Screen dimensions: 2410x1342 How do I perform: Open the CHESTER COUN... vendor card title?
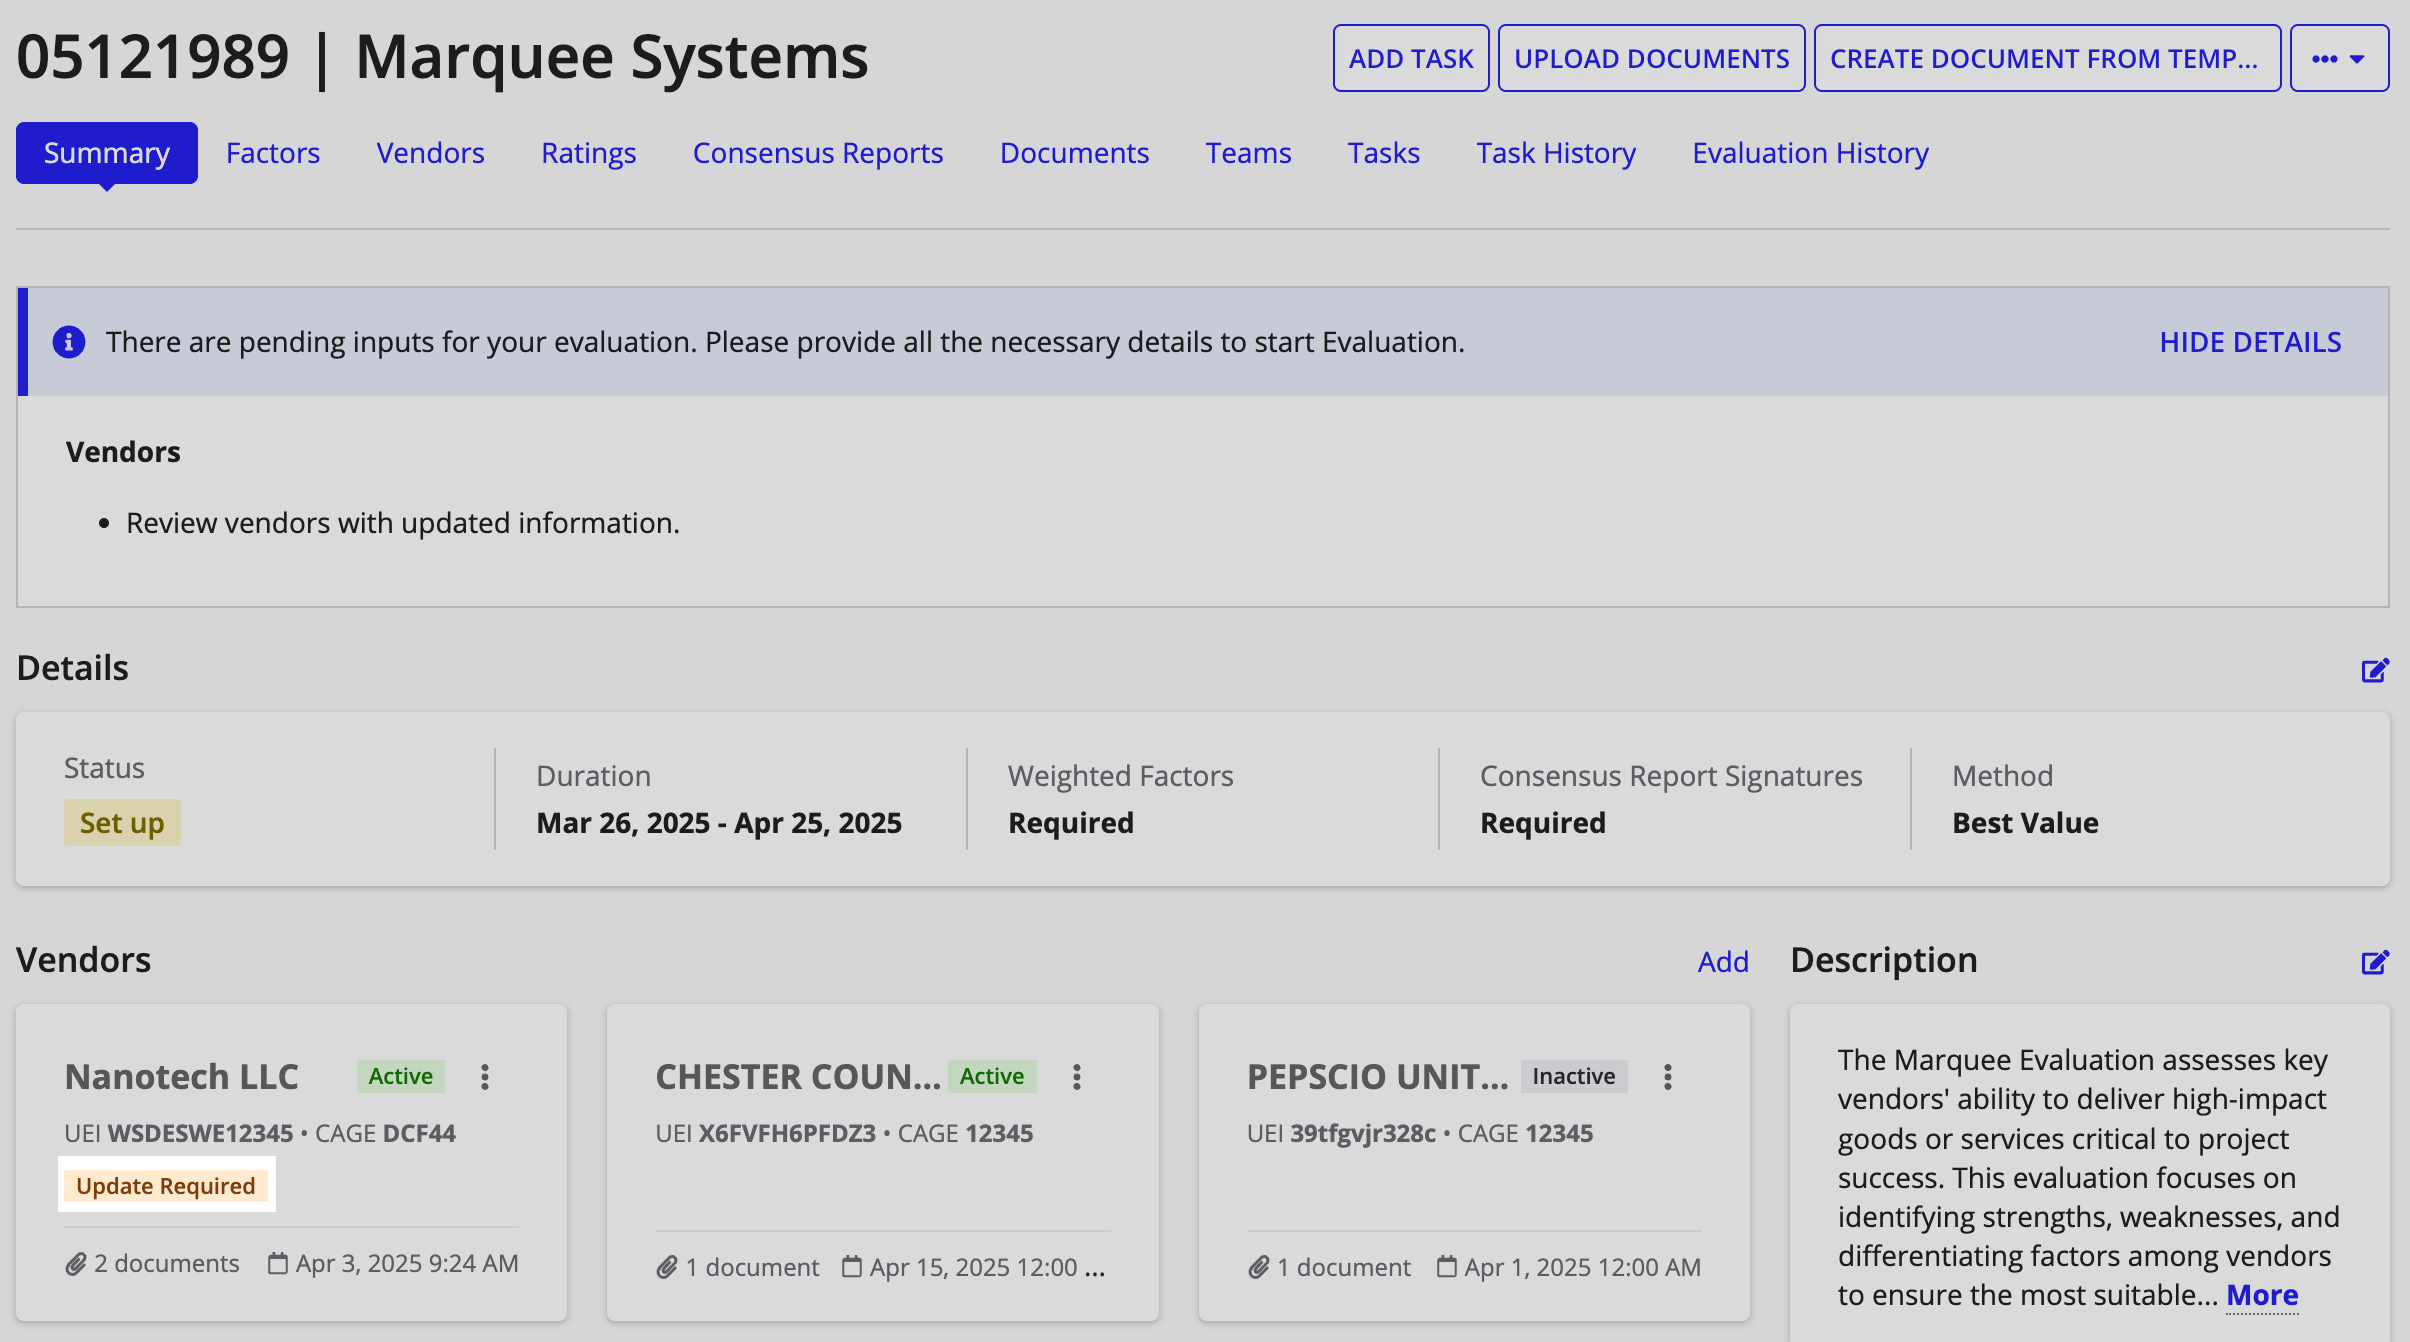798,1077
